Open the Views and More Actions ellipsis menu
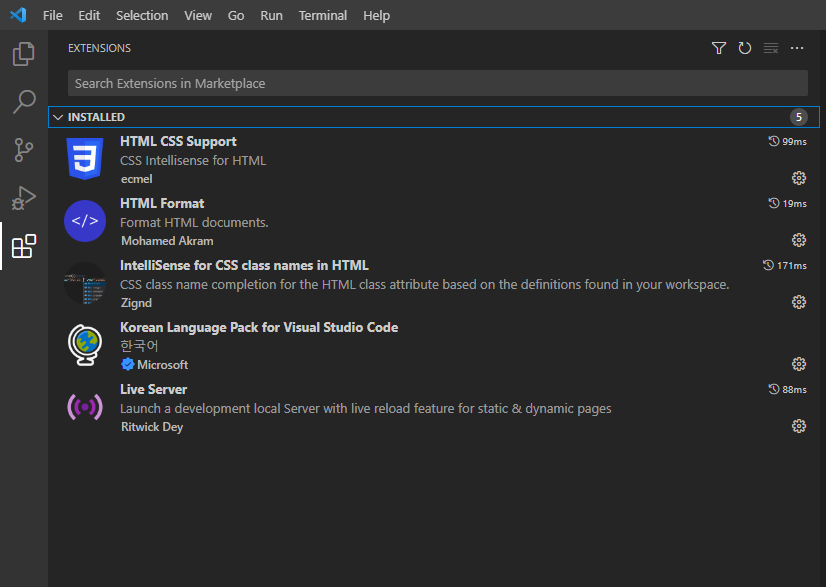The height and width of the screenshot is (587, 826). tap(797, 48)
